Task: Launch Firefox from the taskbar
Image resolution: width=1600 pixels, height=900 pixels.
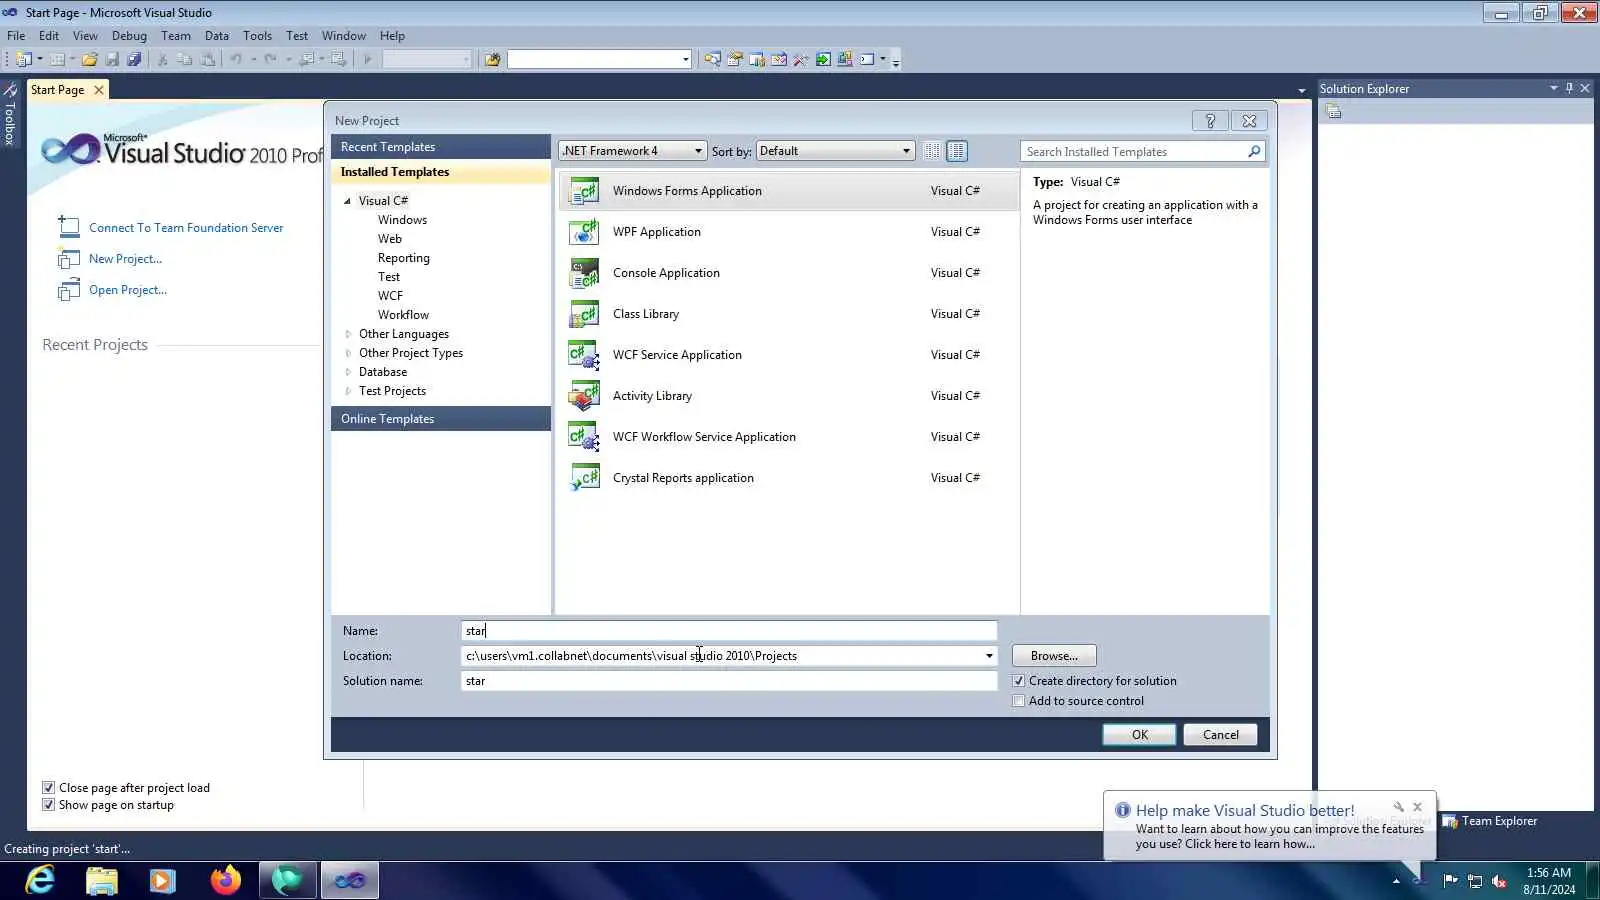Action: point(226,880)
